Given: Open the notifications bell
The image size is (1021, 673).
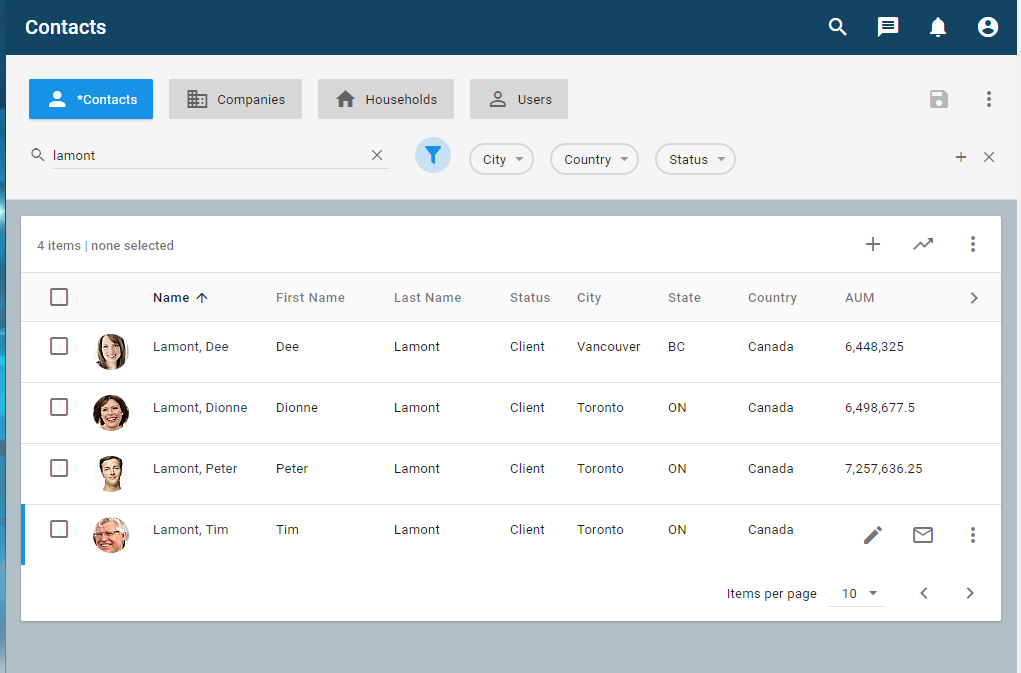Looking at the screenshot, I should point(938,27).
